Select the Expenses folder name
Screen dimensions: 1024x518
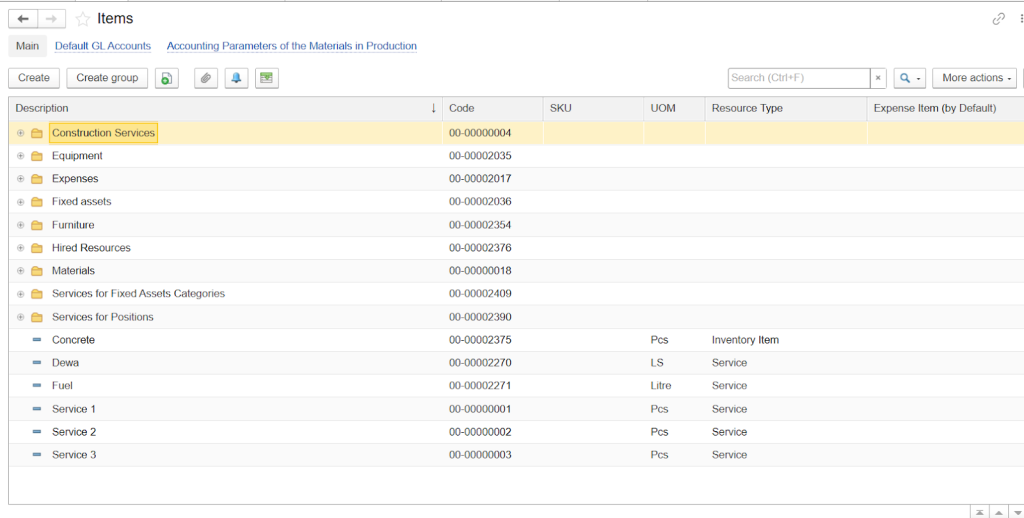click(75, 178)
